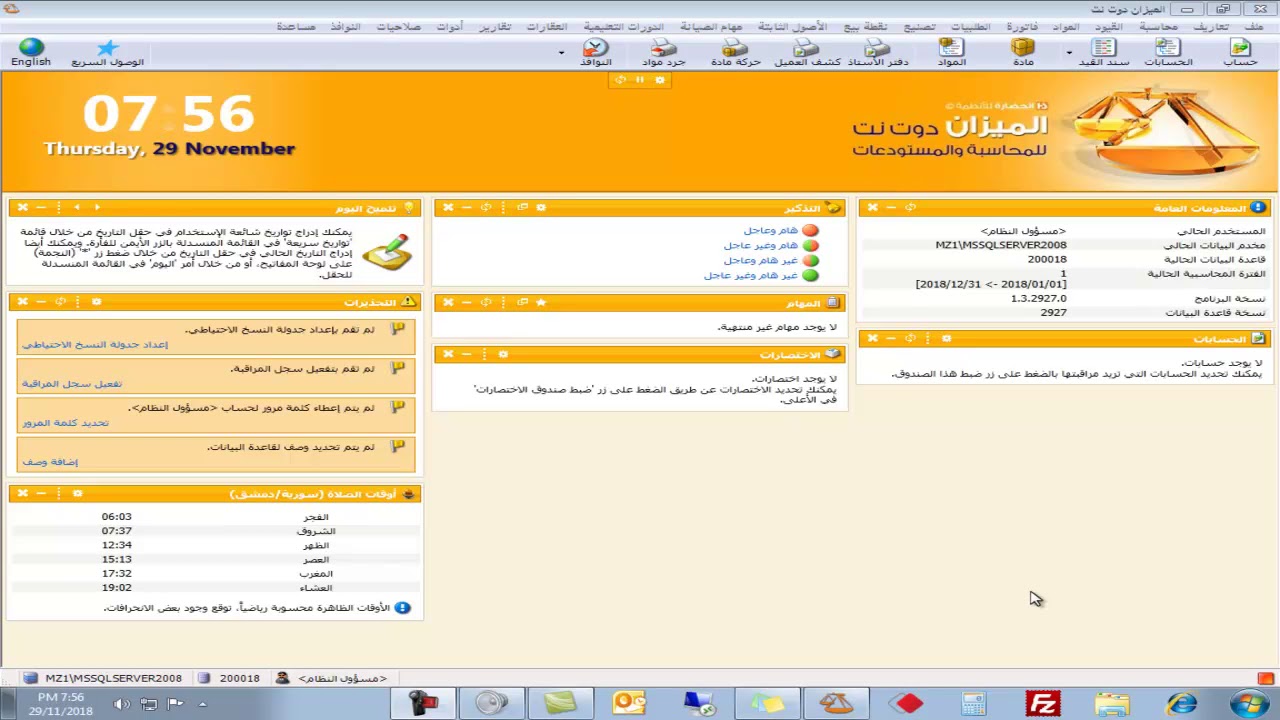The width and height of the screenshot is (1280, 720).
Task: Collapse the التحذيرات panel with minimize dash
Action: click(x=41, y=301)
